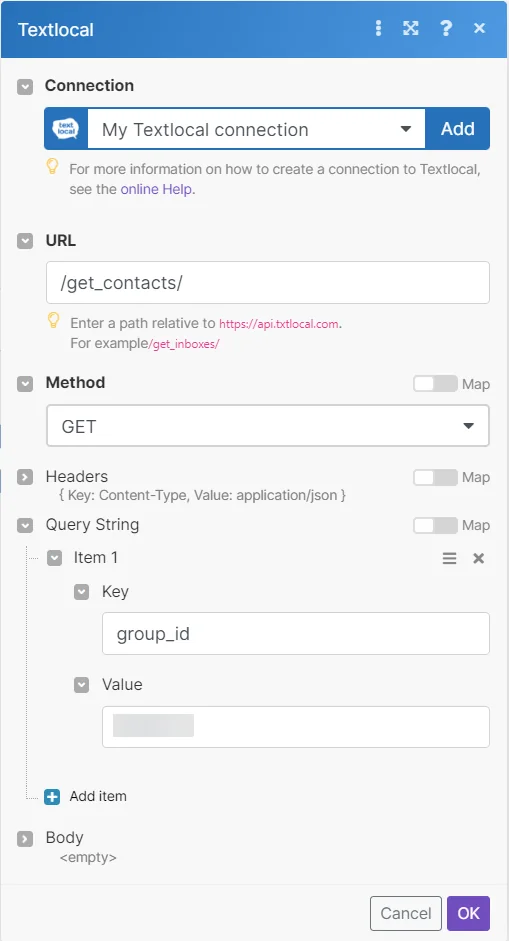Click the Textlocal logo beside connection field

pyautogui.click(x=66, y=128)
